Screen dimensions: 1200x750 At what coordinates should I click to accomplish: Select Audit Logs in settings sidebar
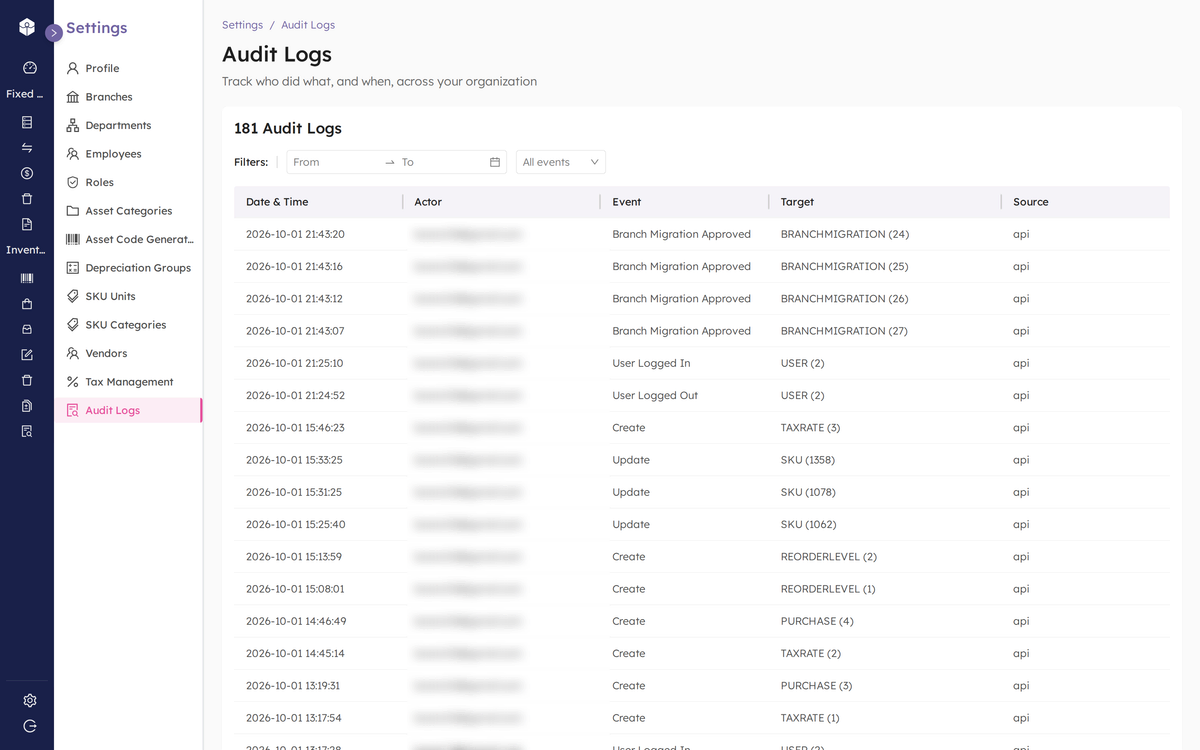[128, 410]
